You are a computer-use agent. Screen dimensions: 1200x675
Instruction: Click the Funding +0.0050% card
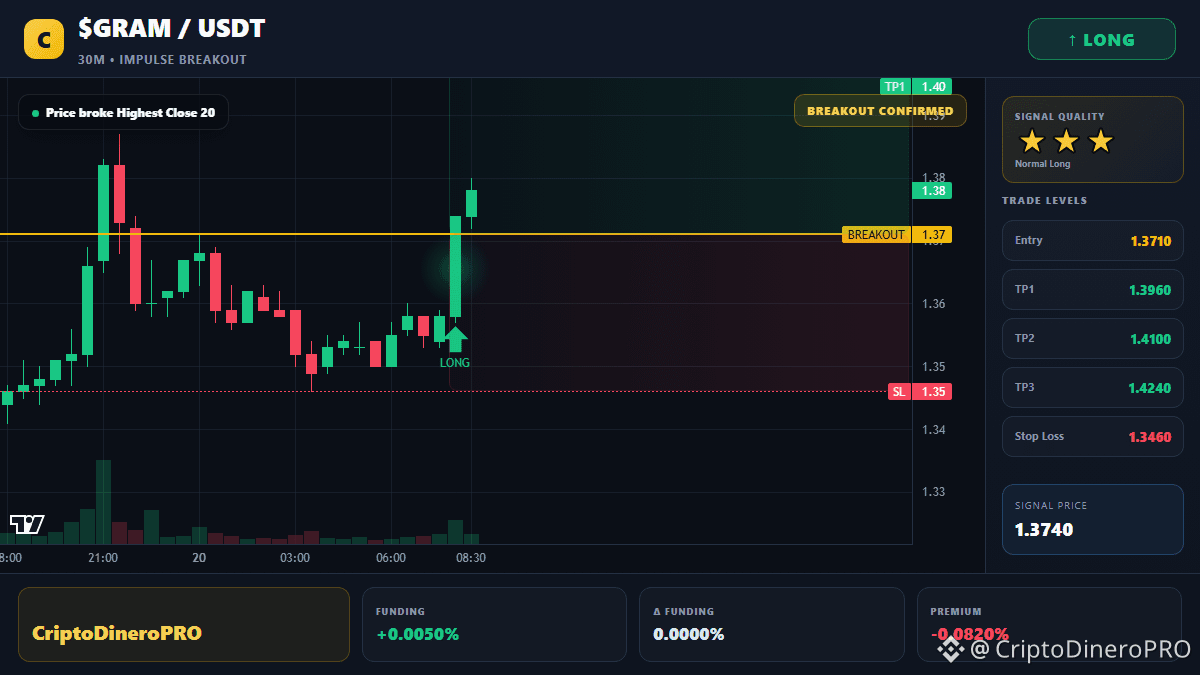pos(494,624)
